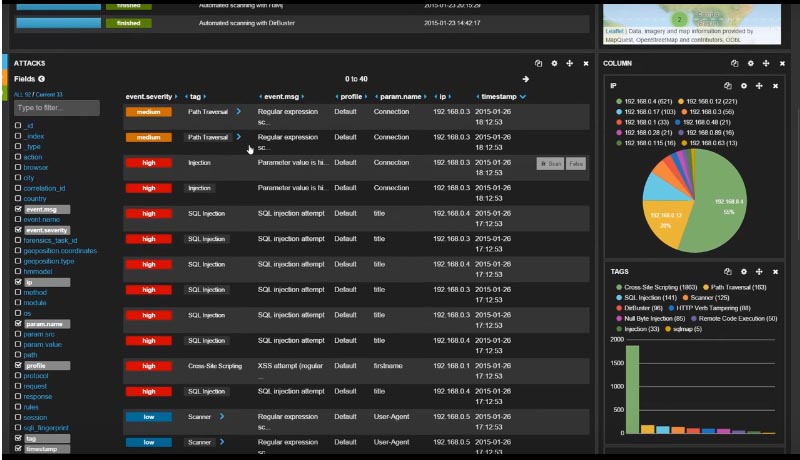
Task: Open settings gear of the IP pie chart panel
Action: [743, 86]
